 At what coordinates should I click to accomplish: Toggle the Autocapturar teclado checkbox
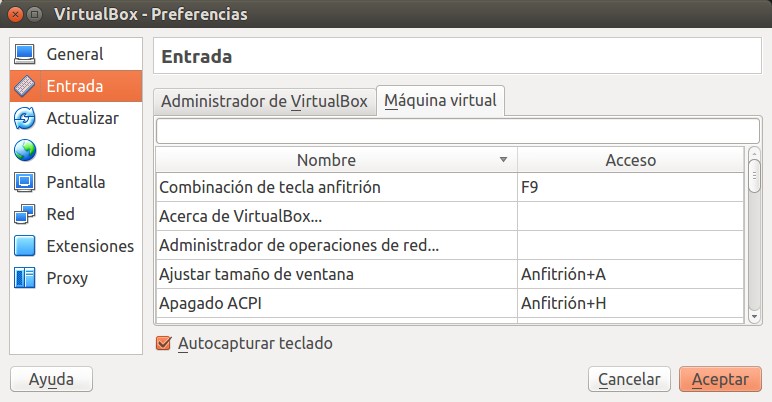[x=164, y=343]
